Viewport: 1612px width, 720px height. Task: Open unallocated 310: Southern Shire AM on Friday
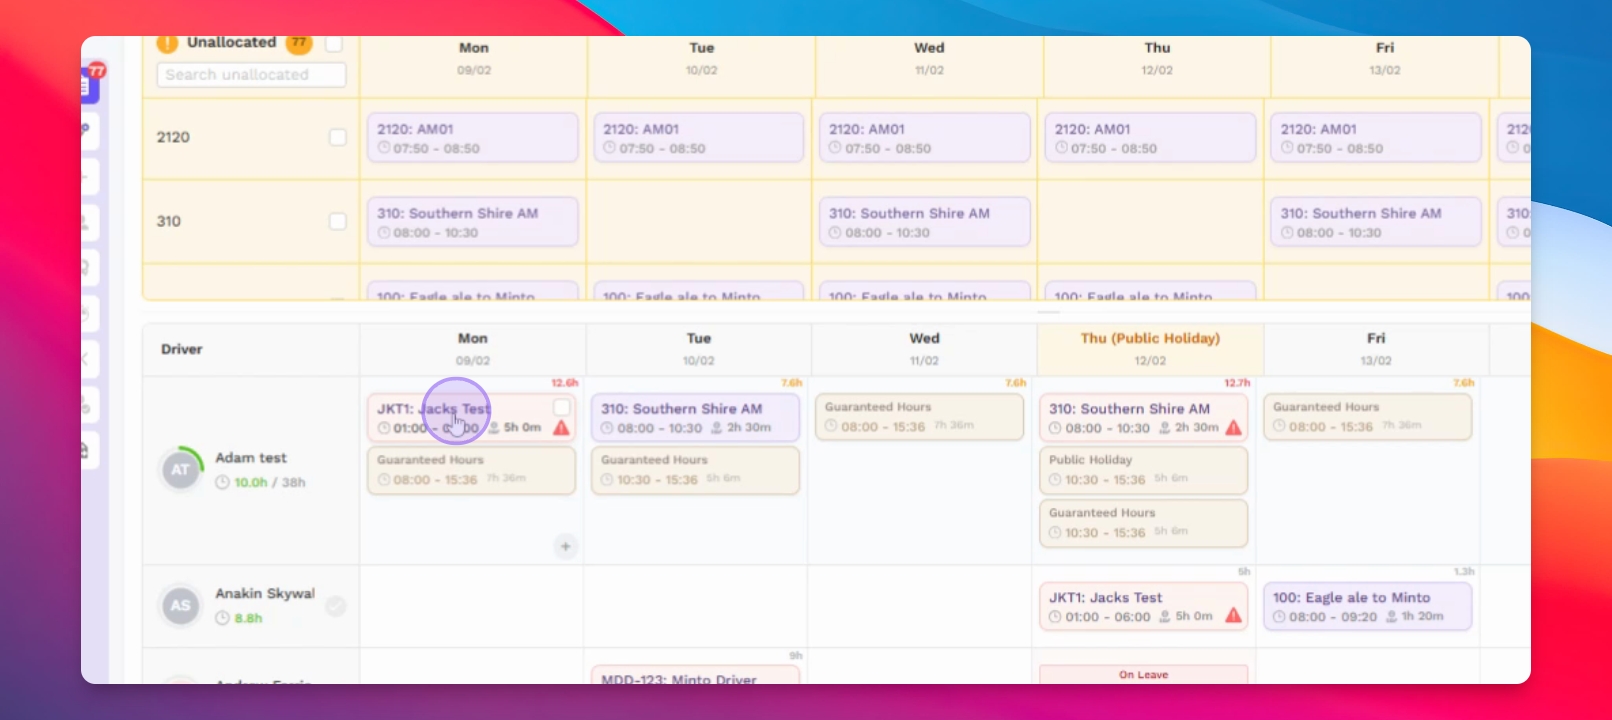[1376, 222]
